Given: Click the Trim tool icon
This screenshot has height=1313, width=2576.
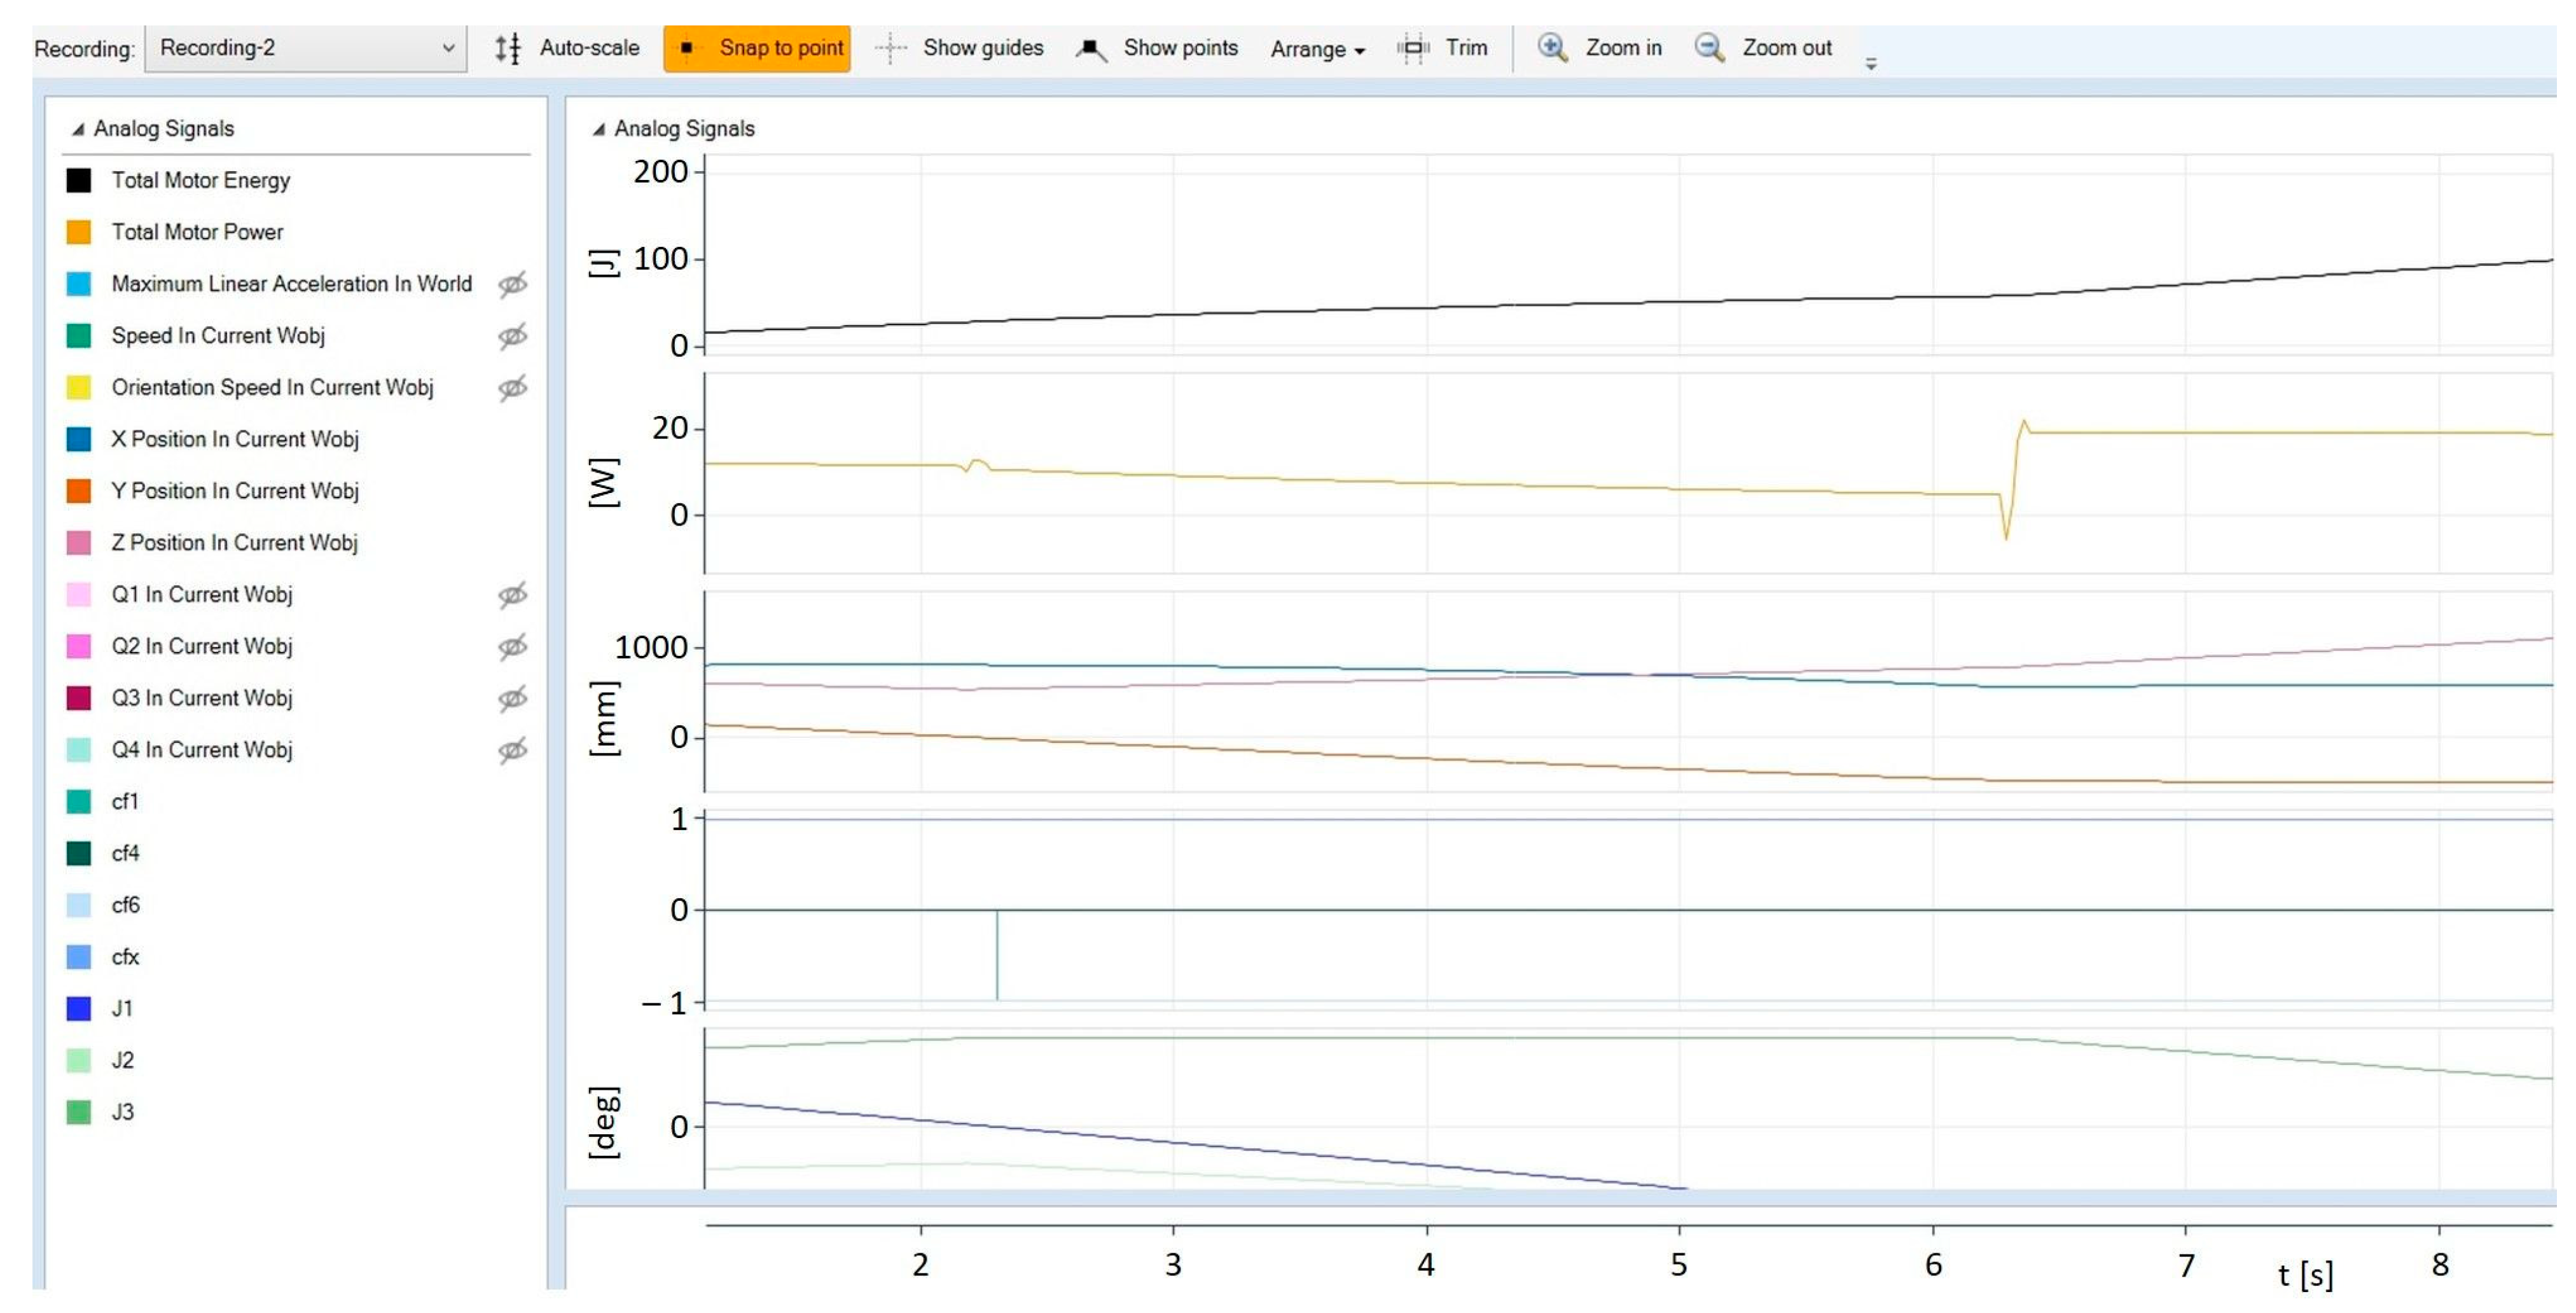Looking at the screenshot, I should point(1413,48).
